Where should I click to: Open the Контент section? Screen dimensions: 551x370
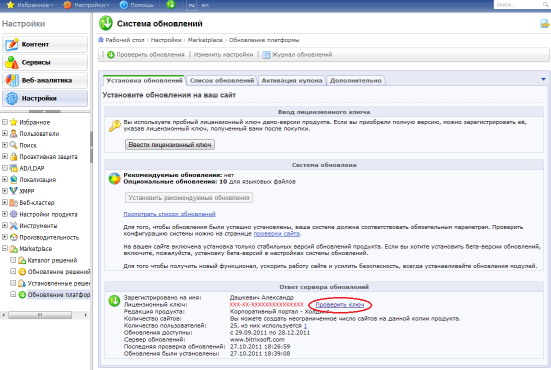(45, 44)
